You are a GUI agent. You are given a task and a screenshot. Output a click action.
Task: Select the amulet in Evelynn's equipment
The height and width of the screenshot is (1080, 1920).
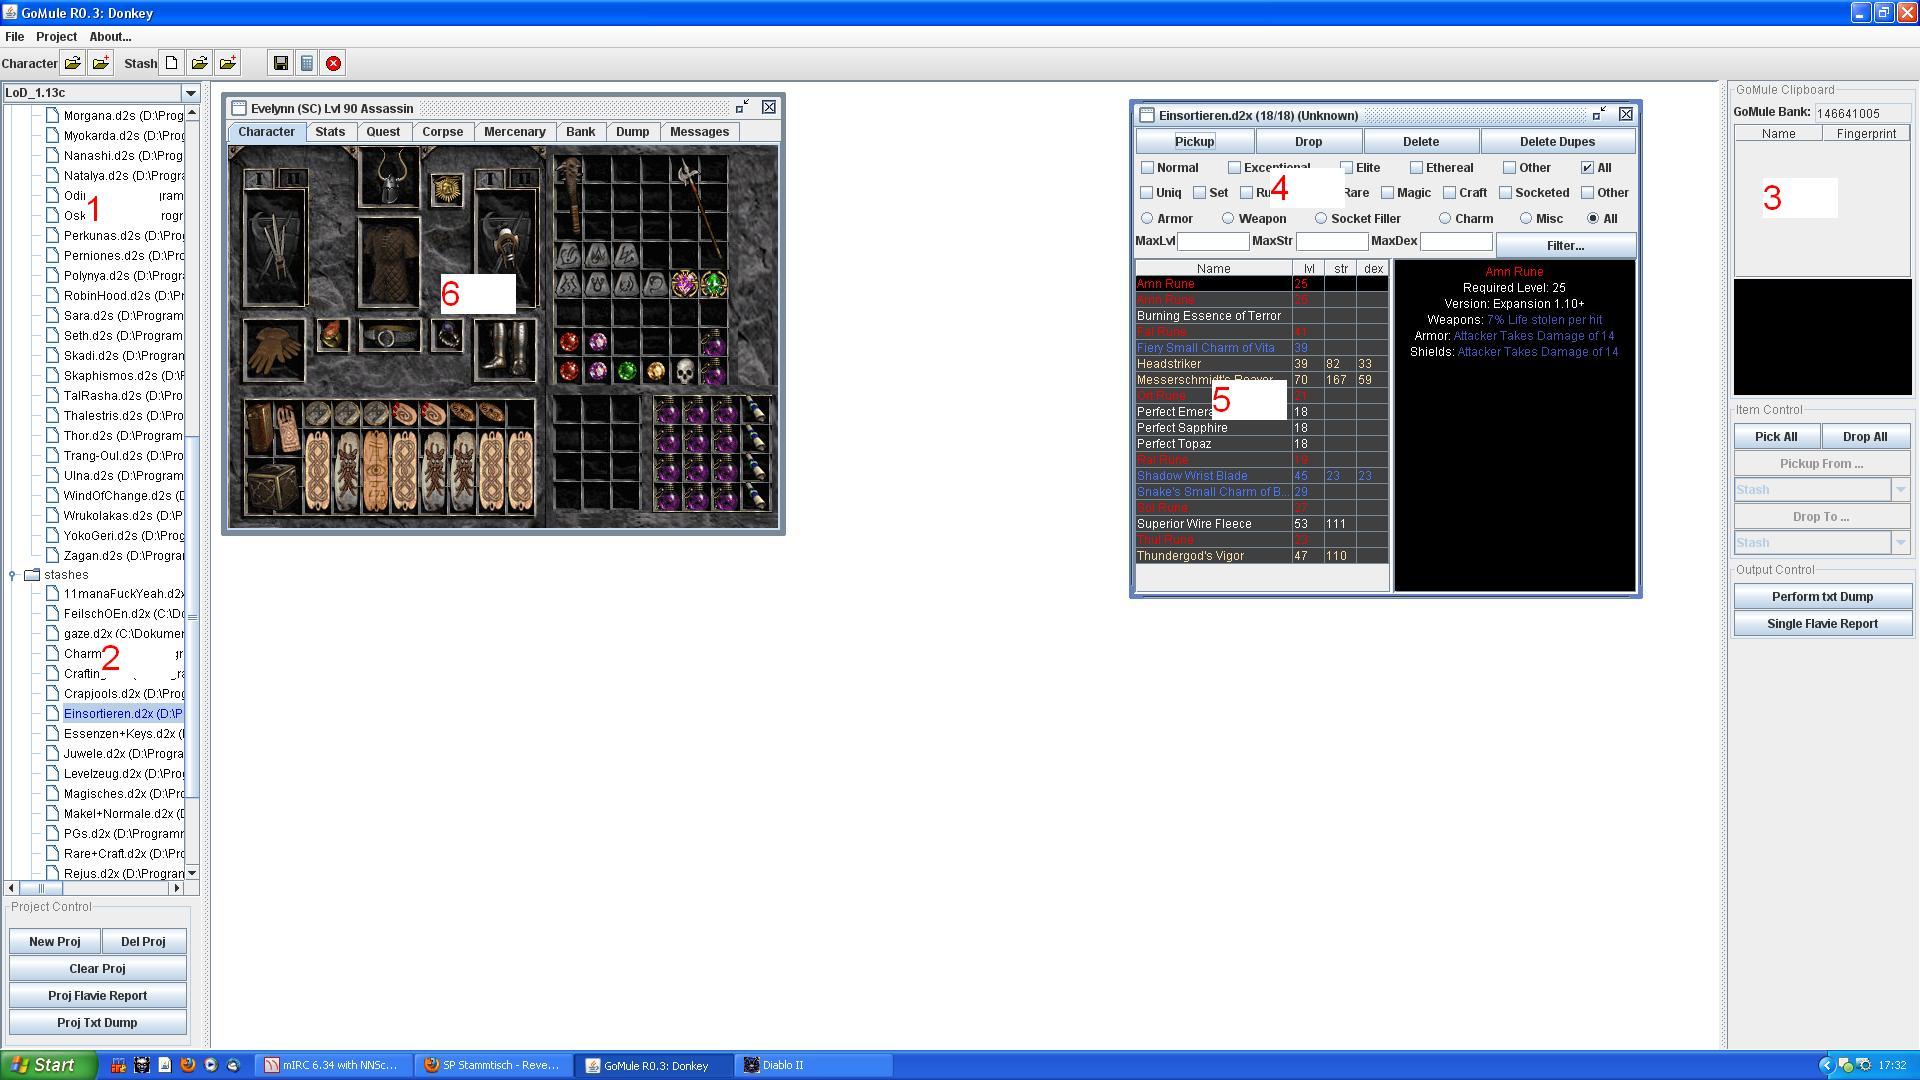pos(446,188)
